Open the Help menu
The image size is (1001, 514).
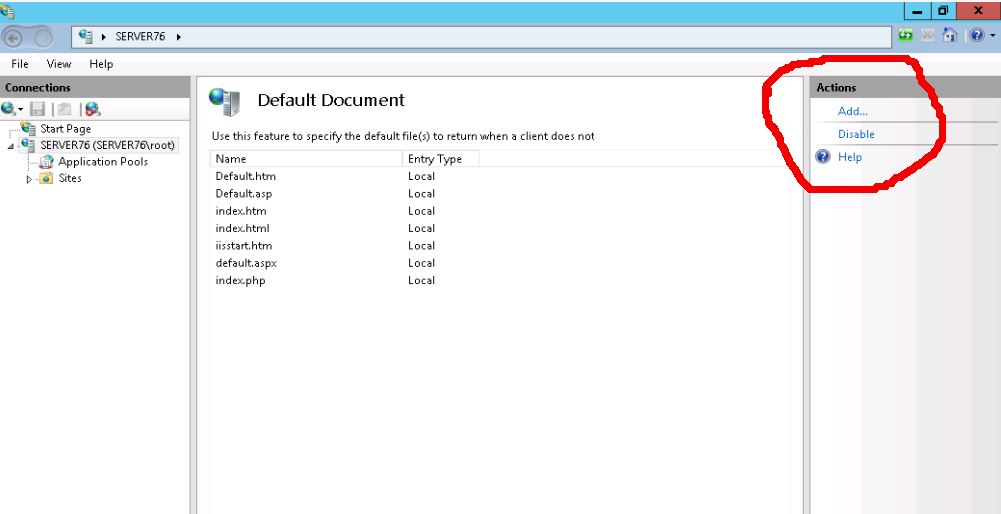(101, 64)
